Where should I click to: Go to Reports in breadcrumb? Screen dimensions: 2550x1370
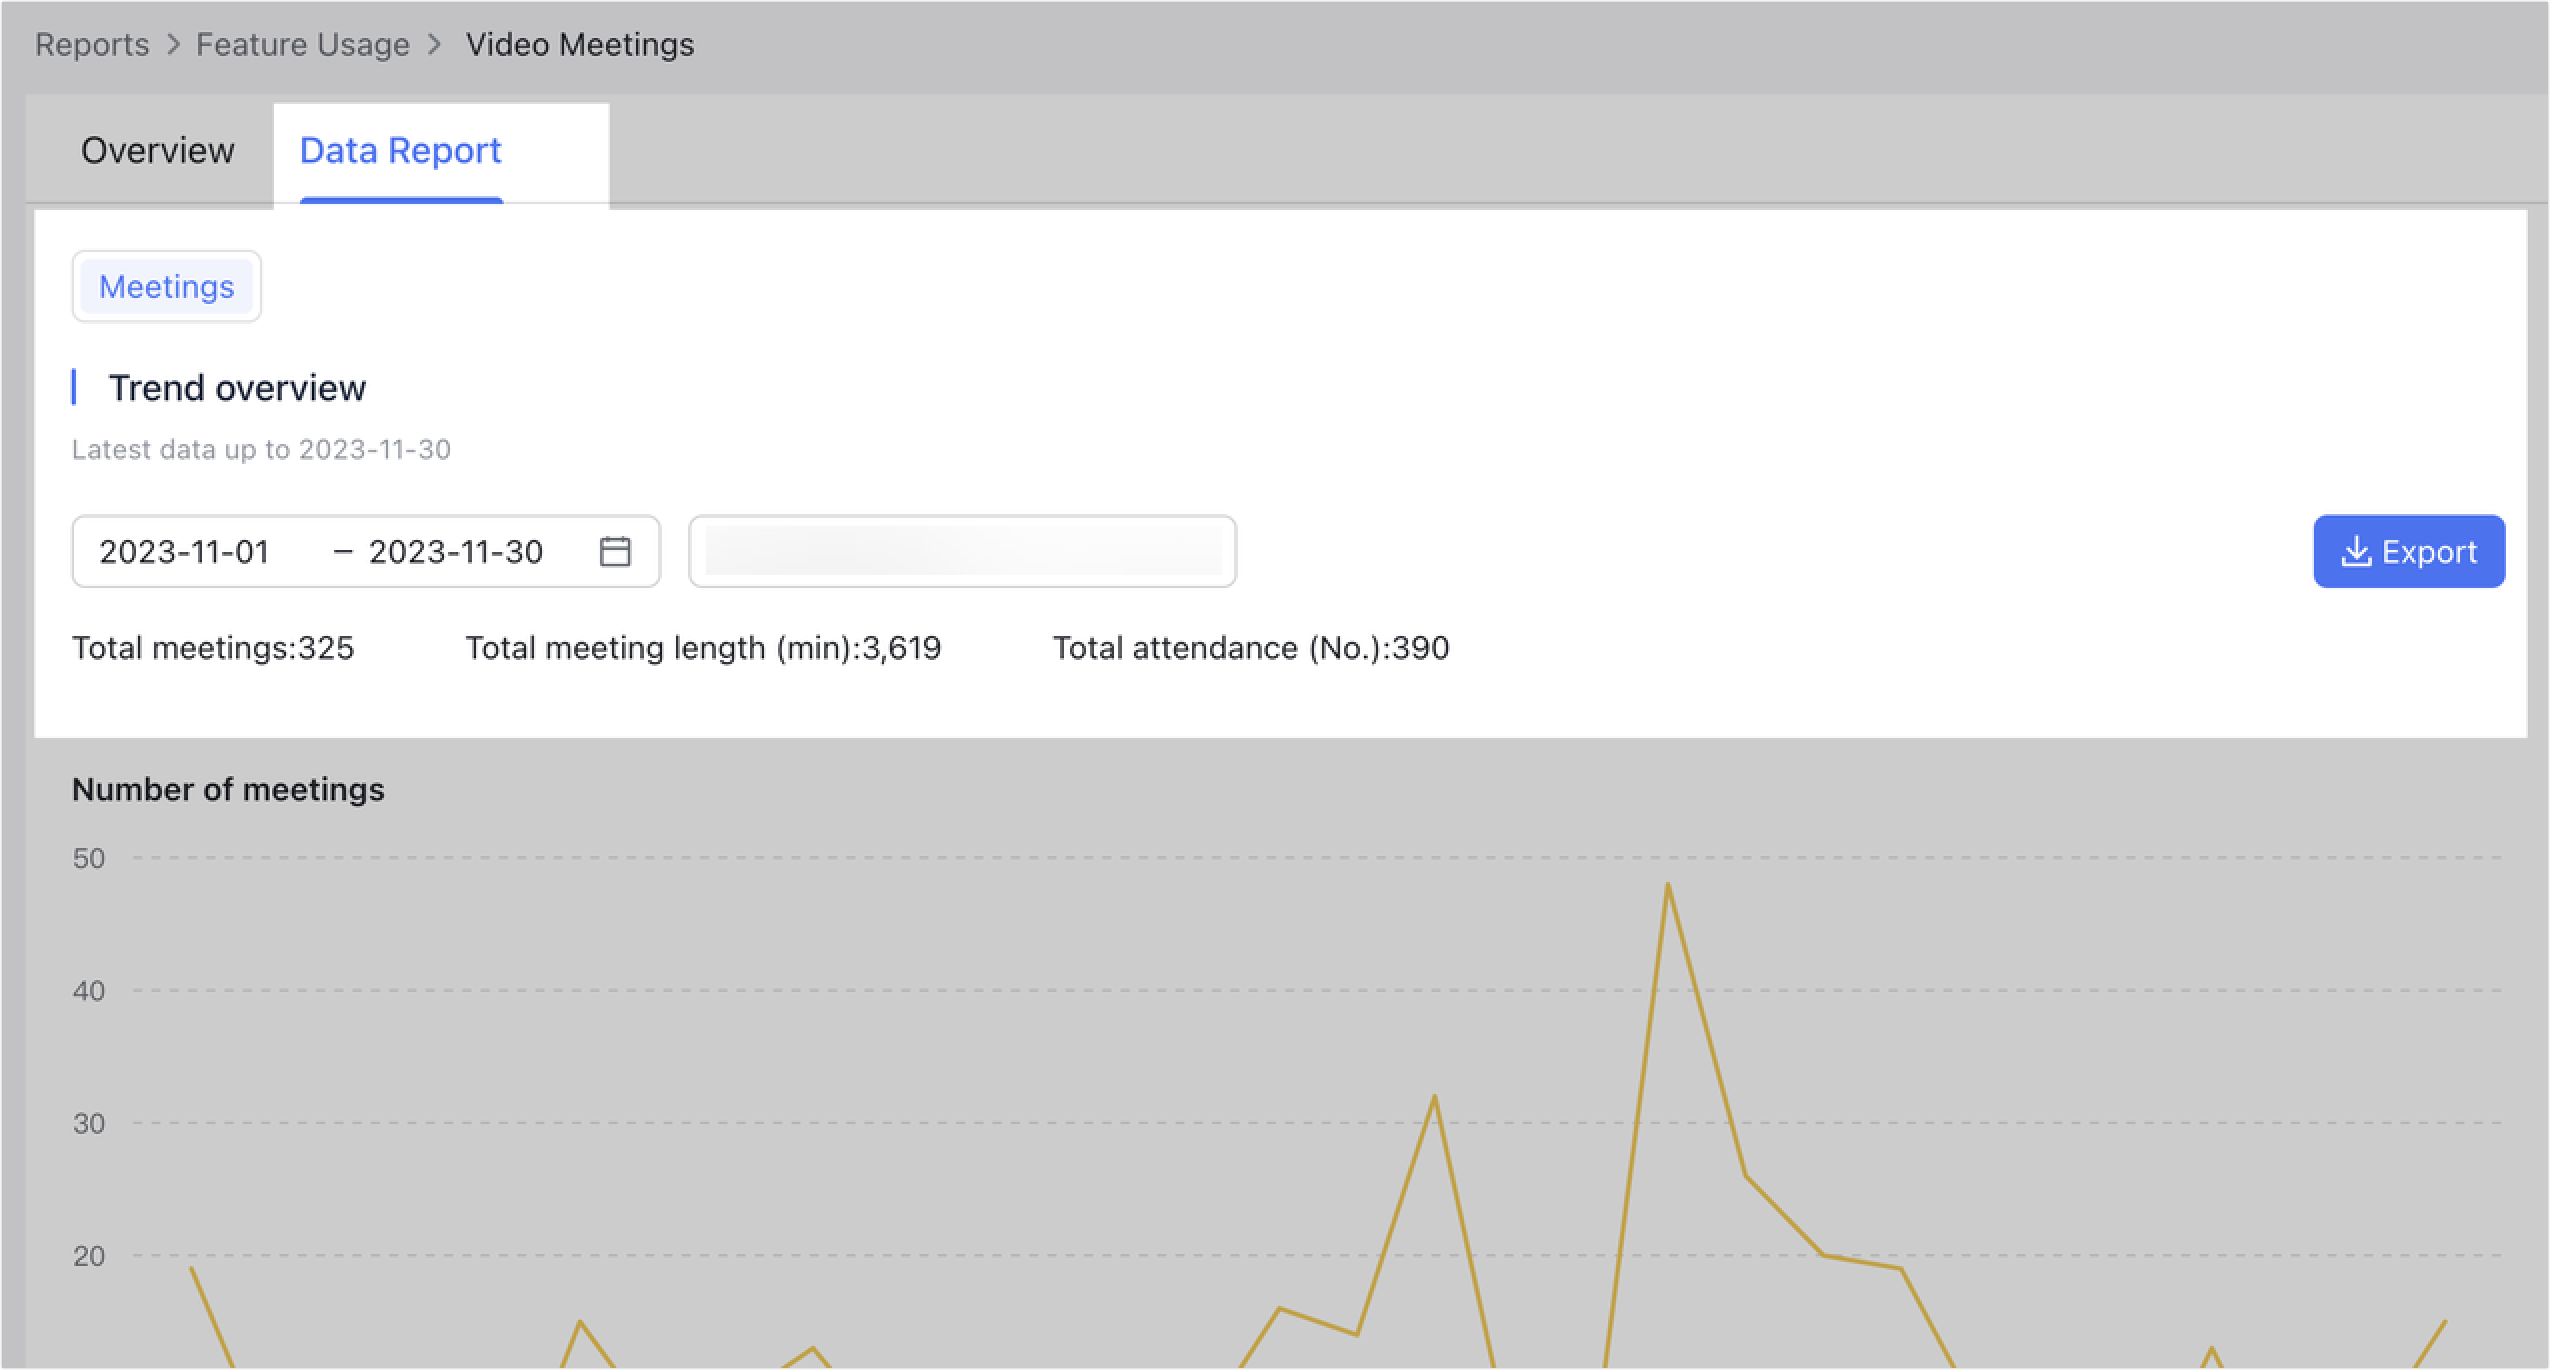[x=92, y=45]
